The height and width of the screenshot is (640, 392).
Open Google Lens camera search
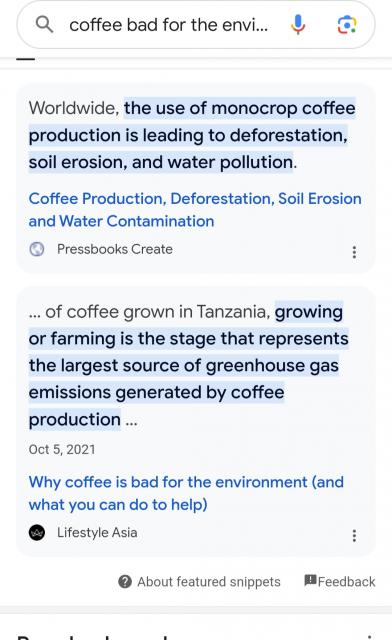(347, 24)
